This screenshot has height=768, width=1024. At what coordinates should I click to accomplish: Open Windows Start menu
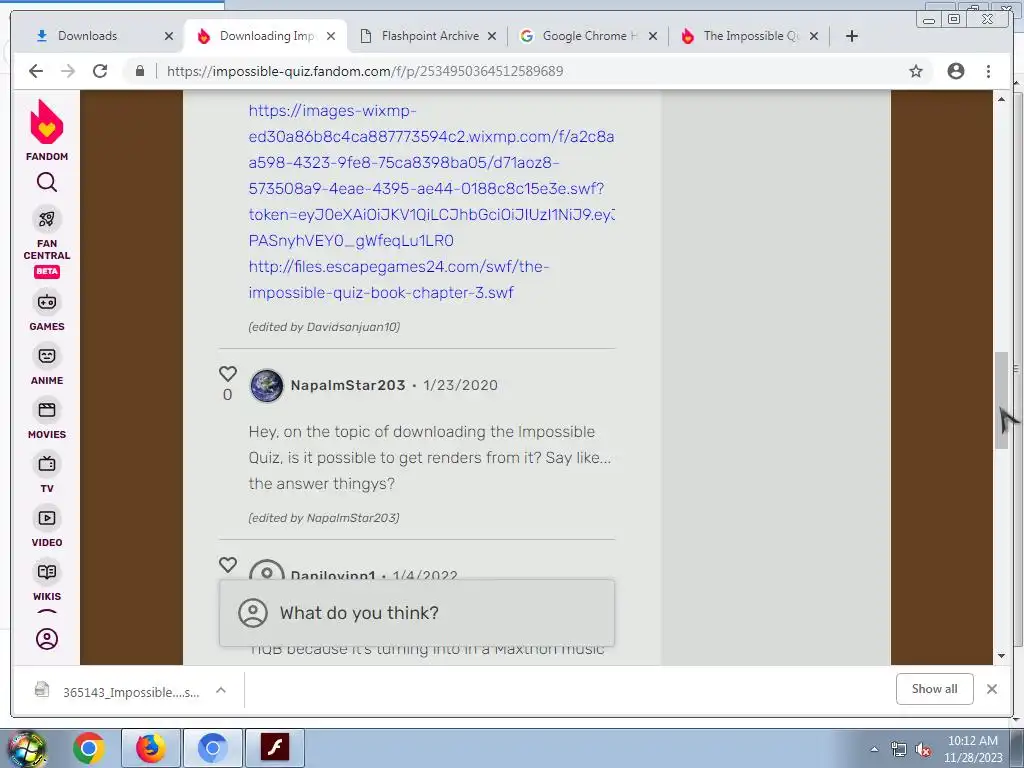coord(26,748)
